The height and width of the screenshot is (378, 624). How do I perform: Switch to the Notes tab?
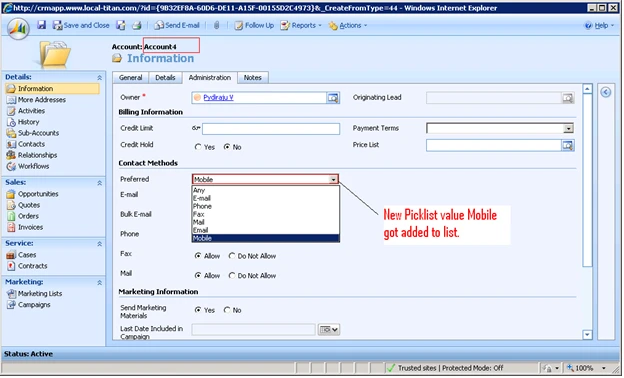point(253,78)
